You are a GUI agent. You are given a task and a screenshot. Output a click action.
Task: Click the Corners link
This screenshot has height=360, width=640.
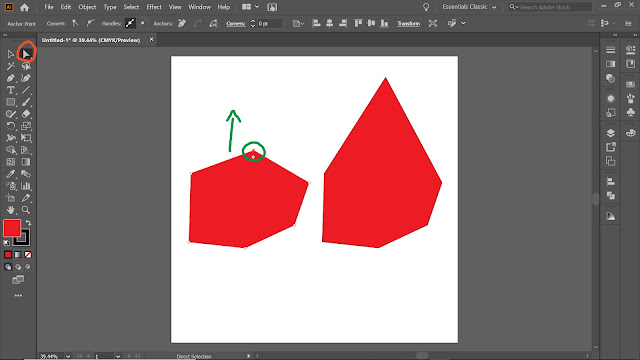tap(236, 23)
